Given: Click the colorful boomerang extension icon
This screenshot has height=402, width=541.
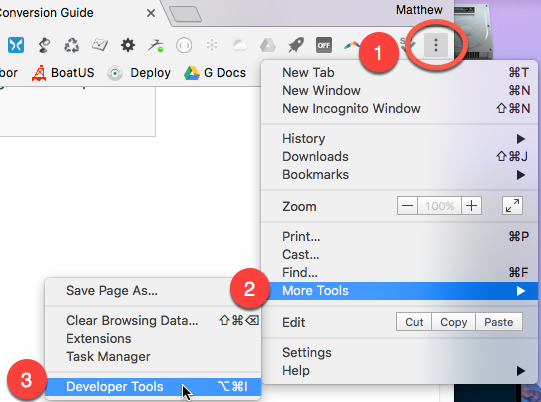Looking at the screenshot, I should pos(352,45).
